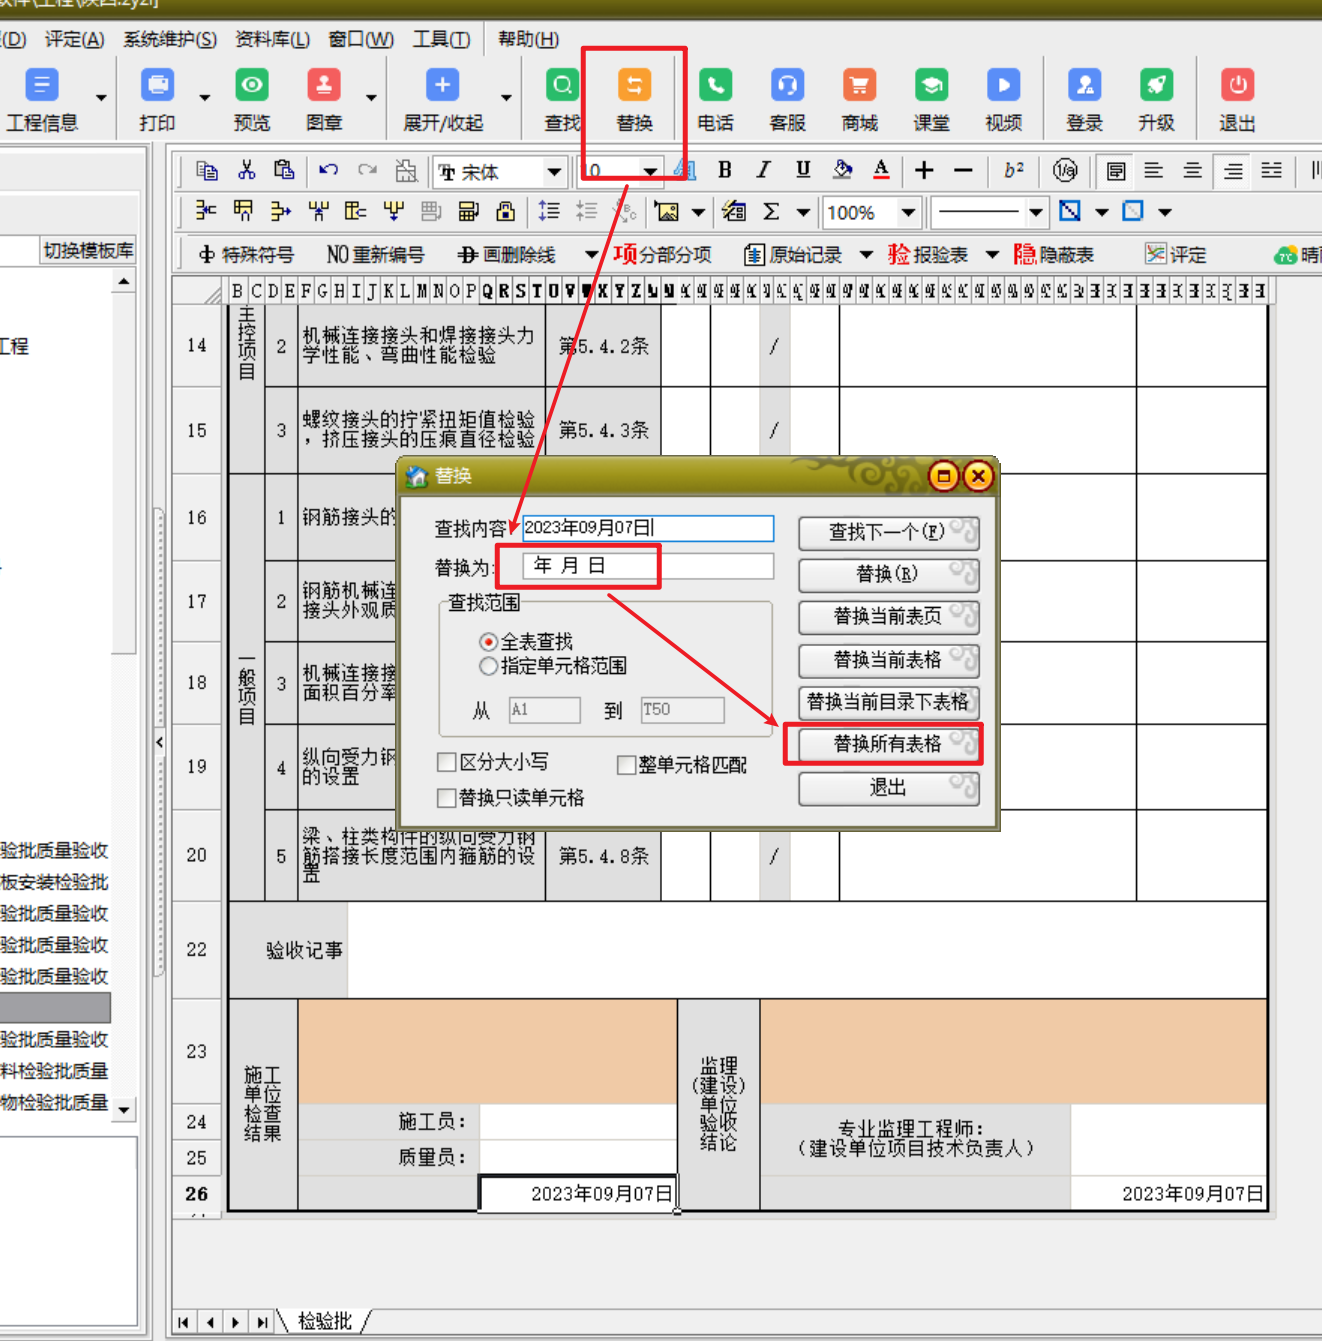Image resolution: width=1322 pixels, height=1341 pixels.
Task: Click the 查找内容 input field
Action: [x=648, y=528]
